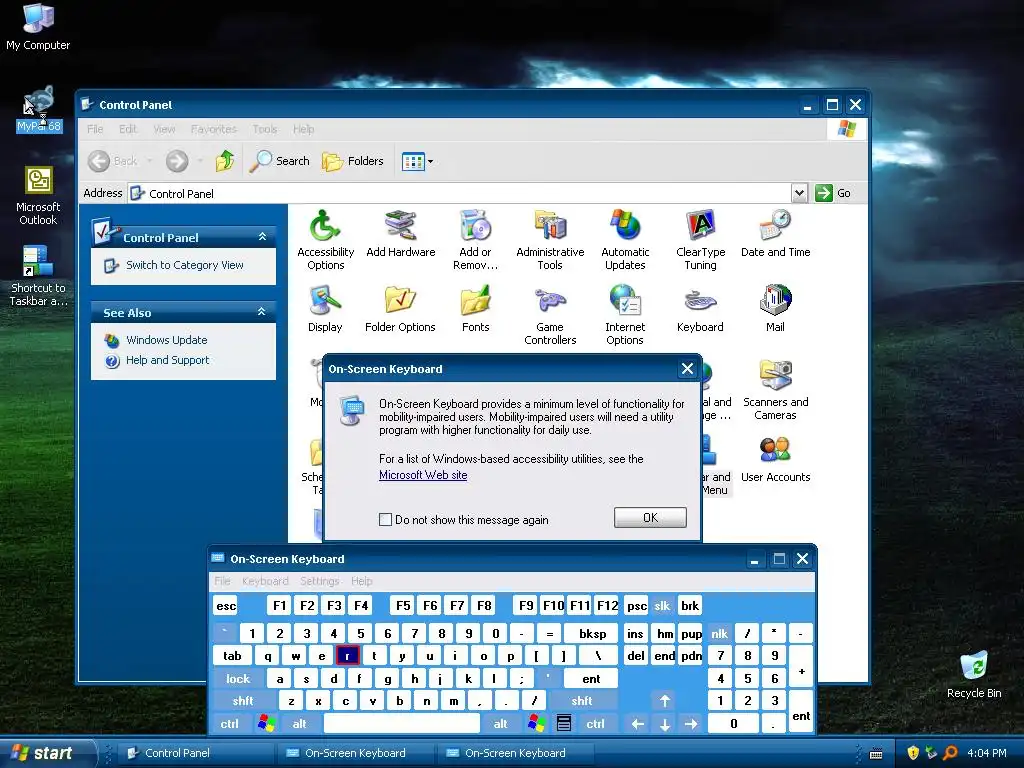Click the Up folder toolbar icon
This screenshot has height=768, width=1024.
[x=225, y=161]
